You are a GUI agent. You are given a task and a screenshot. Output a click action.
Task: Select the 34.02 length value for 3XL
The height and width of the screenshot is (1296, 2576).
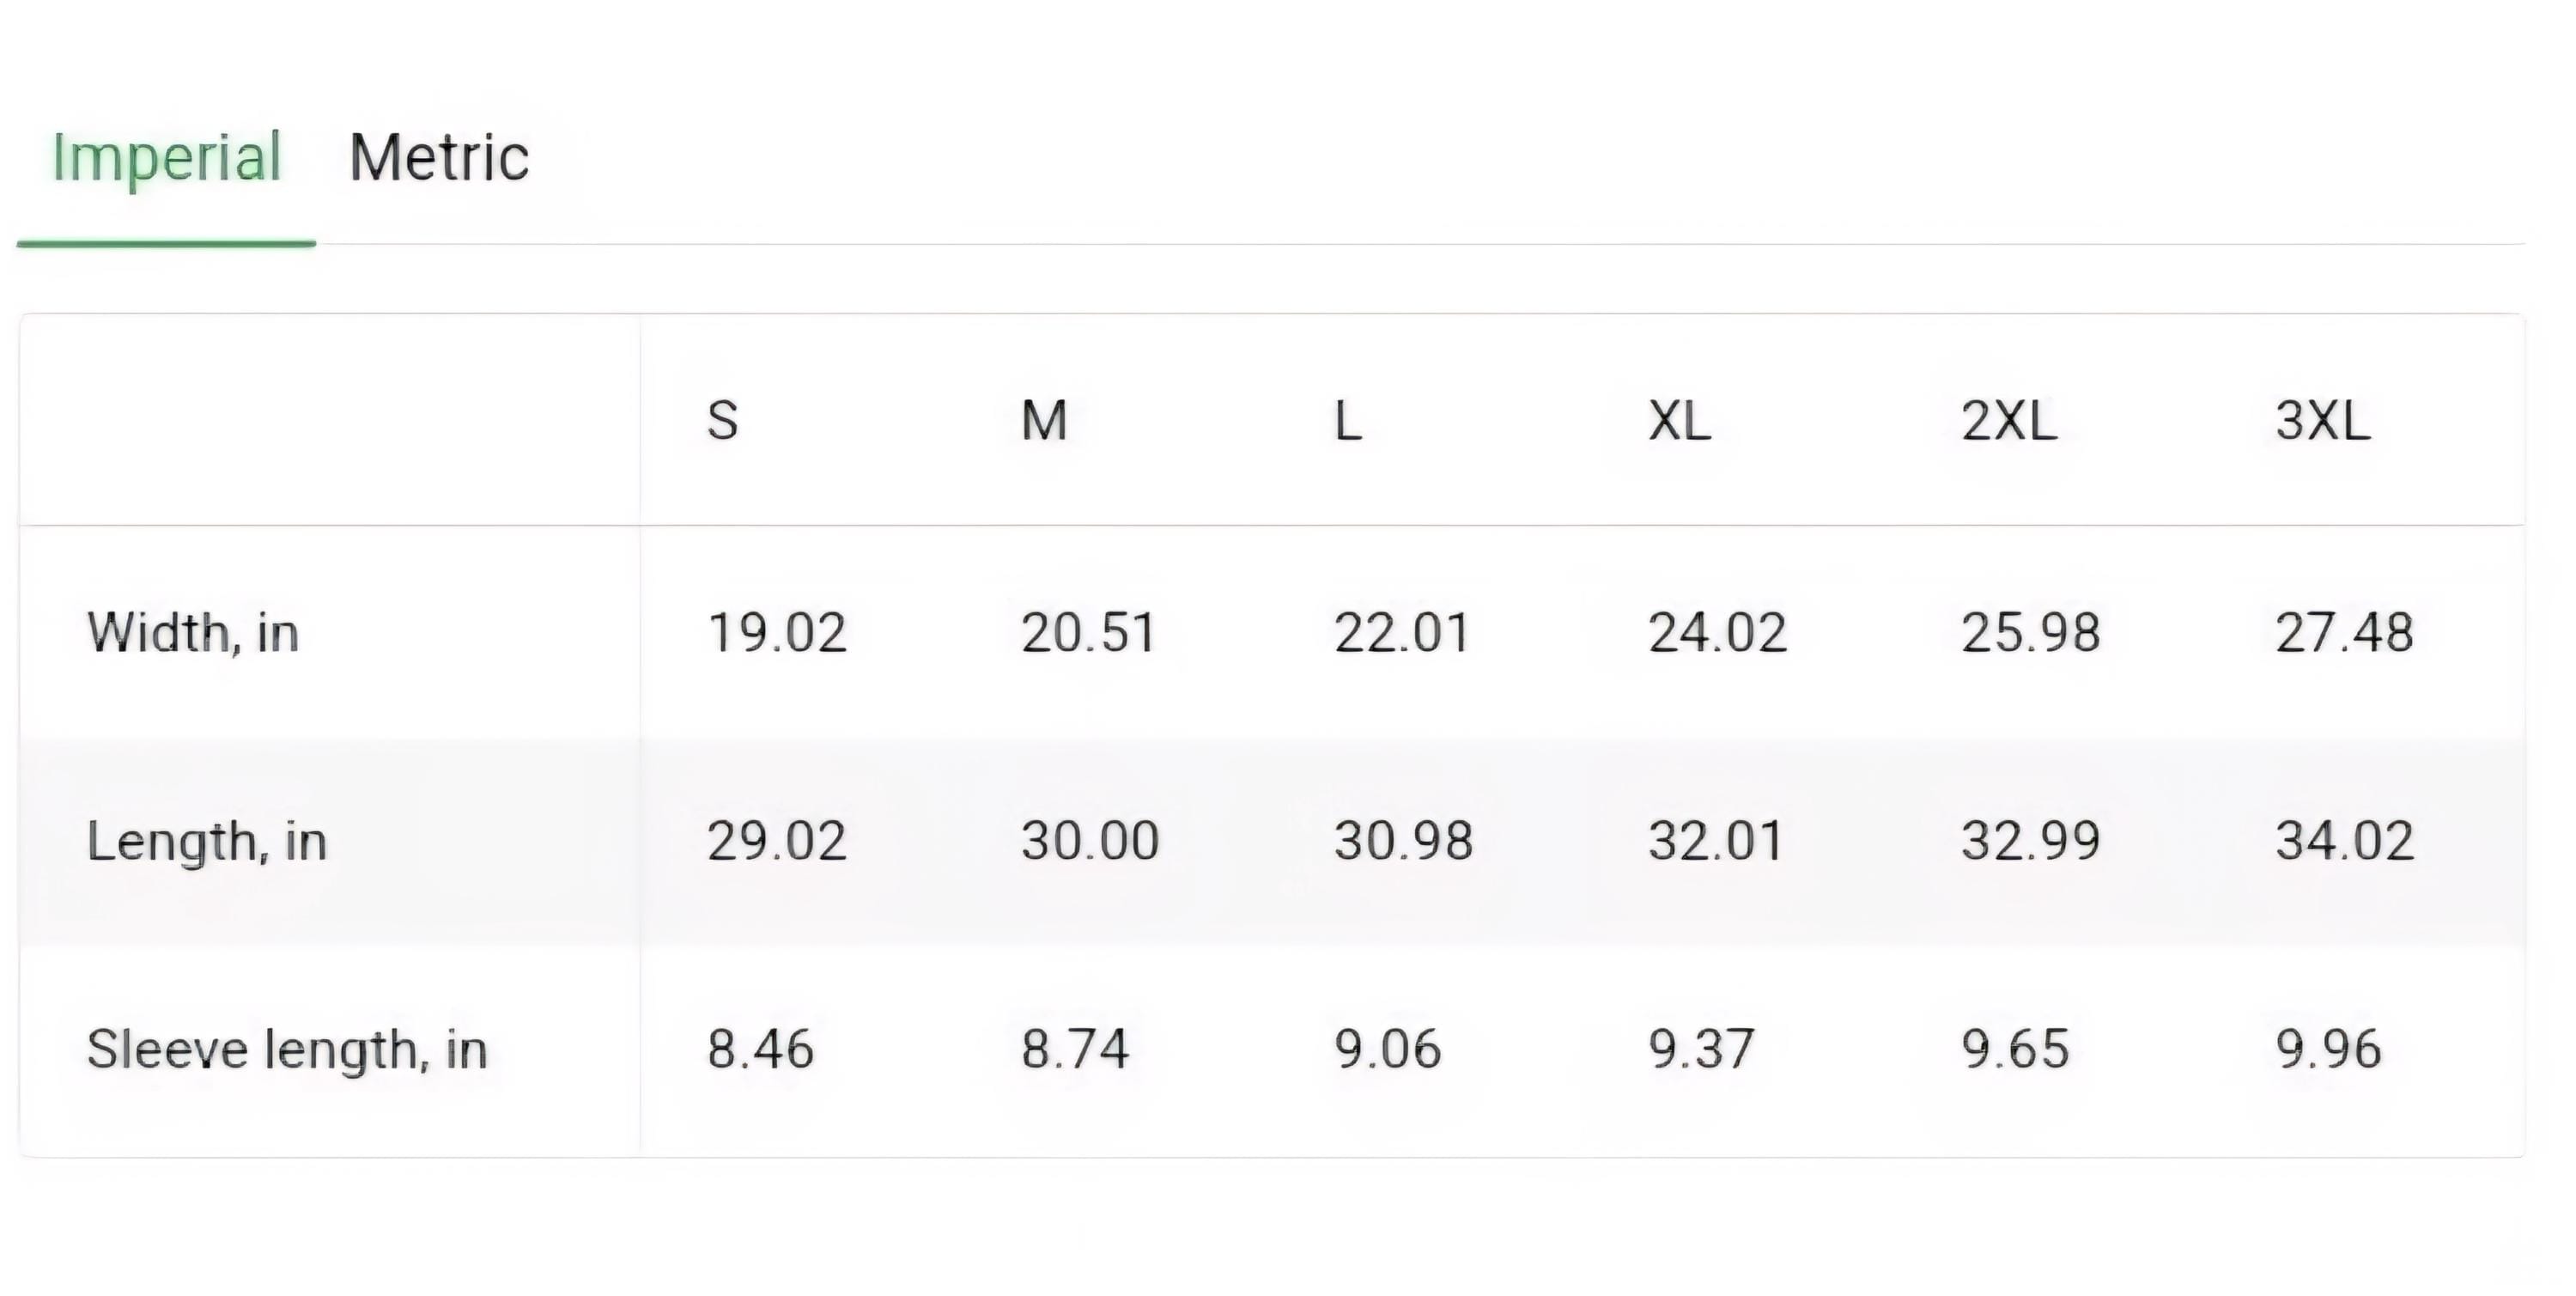pyautogui.click(x=2345, y=840)
